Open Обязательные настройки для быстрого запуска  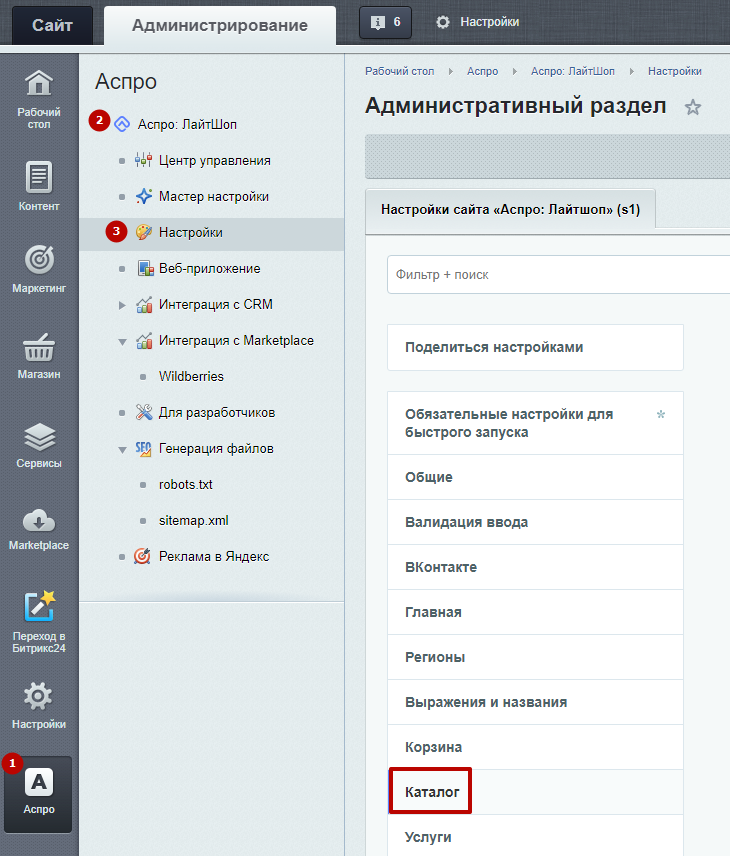535,423
